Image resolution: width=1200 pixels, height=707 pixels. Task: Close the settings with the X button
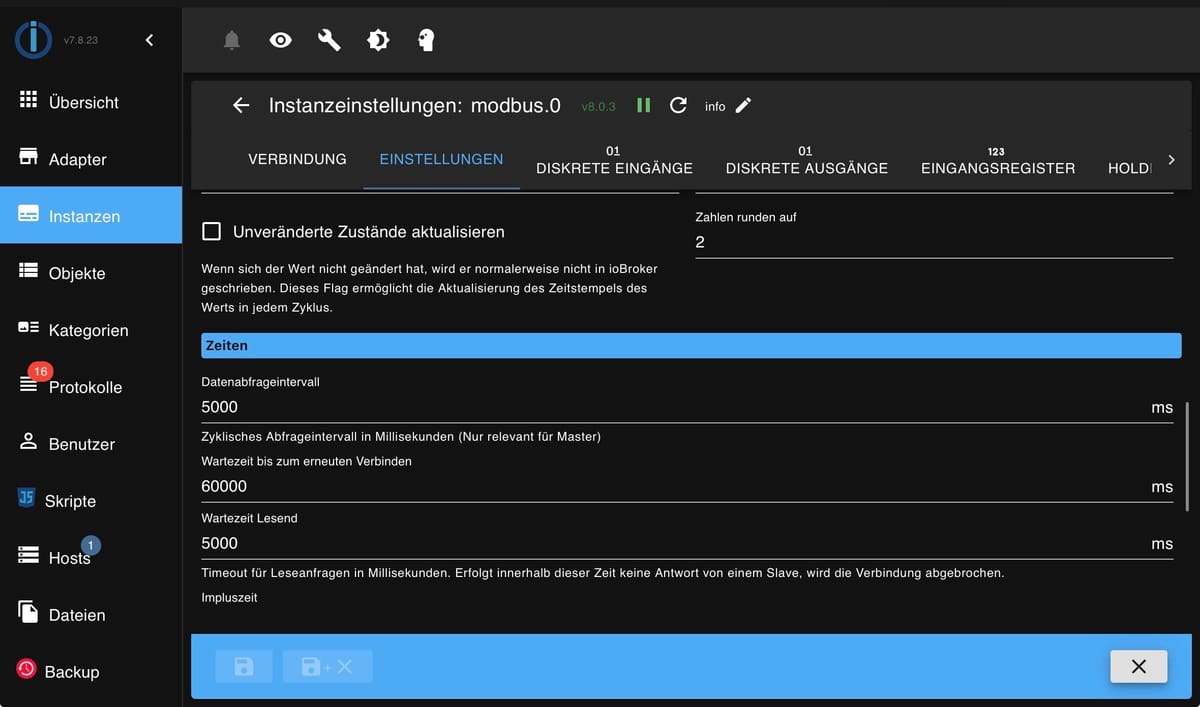pos(1138,666)
